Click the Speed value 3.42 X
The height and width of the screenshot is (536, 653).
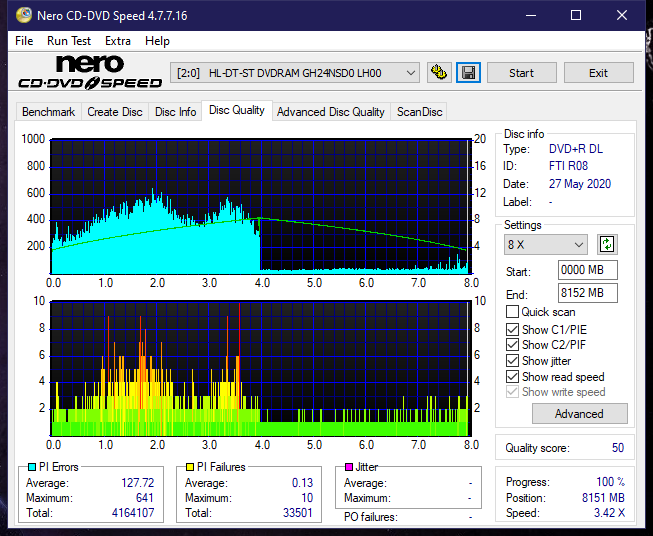point(609,513)
